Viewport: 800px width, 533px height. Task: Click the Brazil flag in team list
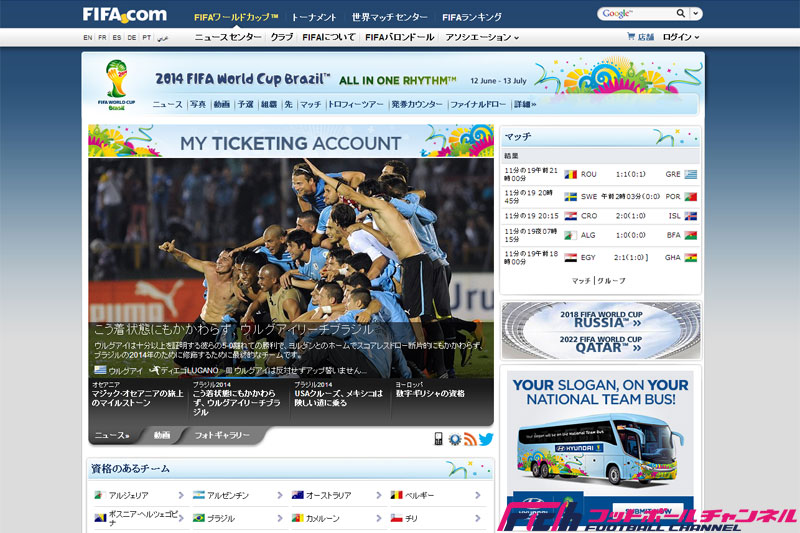(x=199, y=518)
